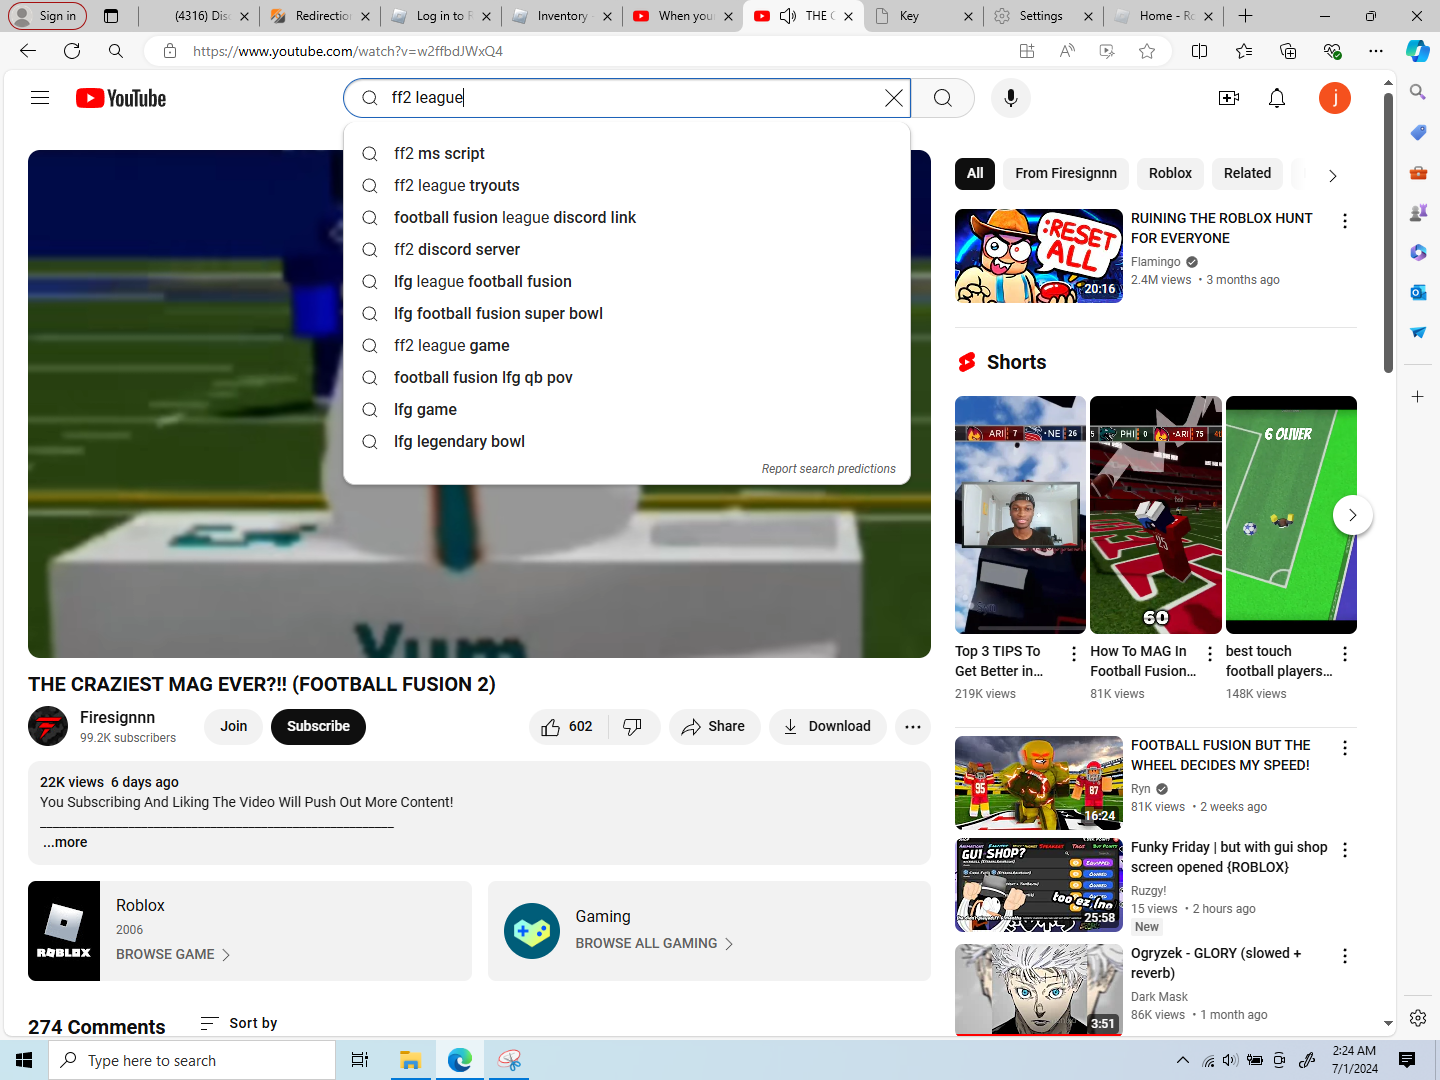Screen dimensions: 1440x1080
Task: Start voice search with microphone
Action: click(1011, 98)
